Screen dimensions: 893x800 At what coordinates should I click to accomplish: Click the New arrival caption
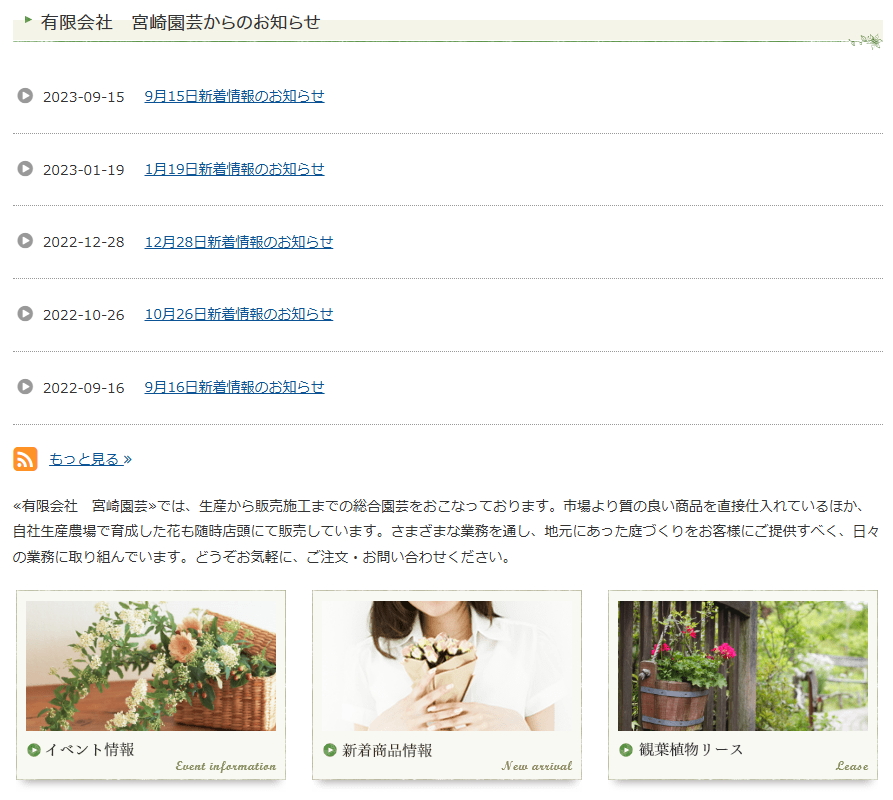pos(537,766)
